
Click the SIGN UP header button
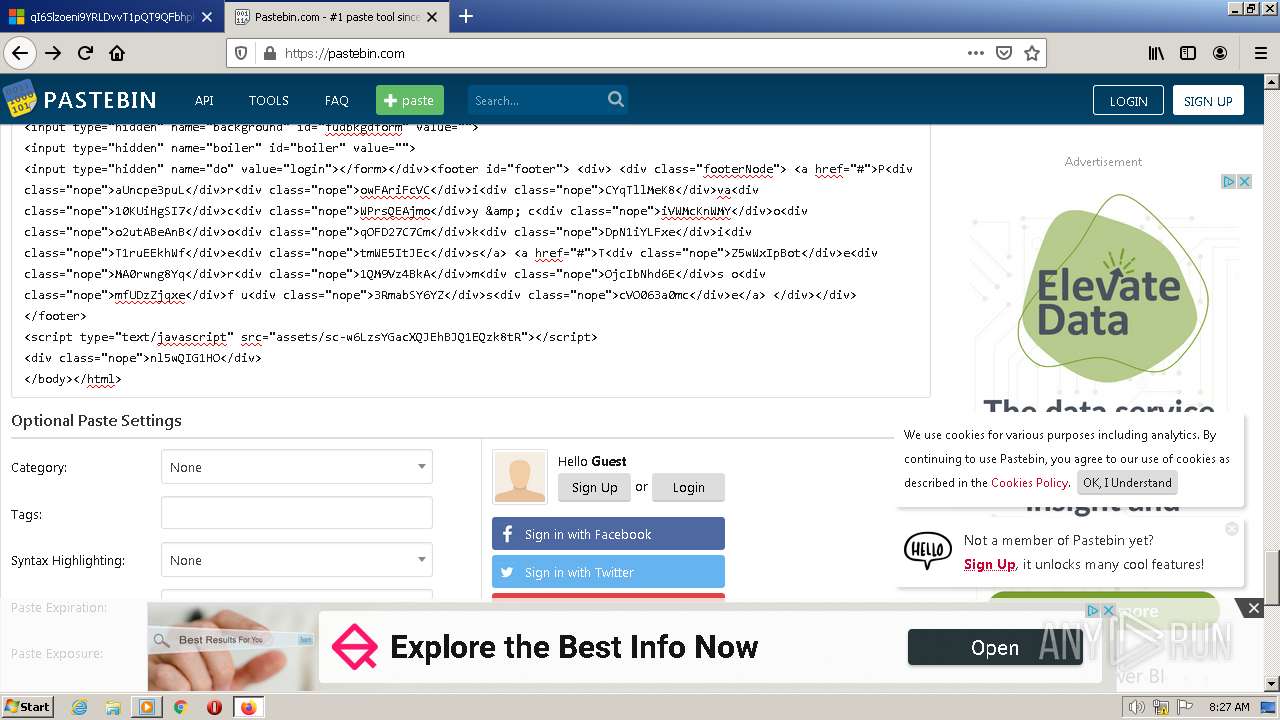click(x=1208, y=100)
